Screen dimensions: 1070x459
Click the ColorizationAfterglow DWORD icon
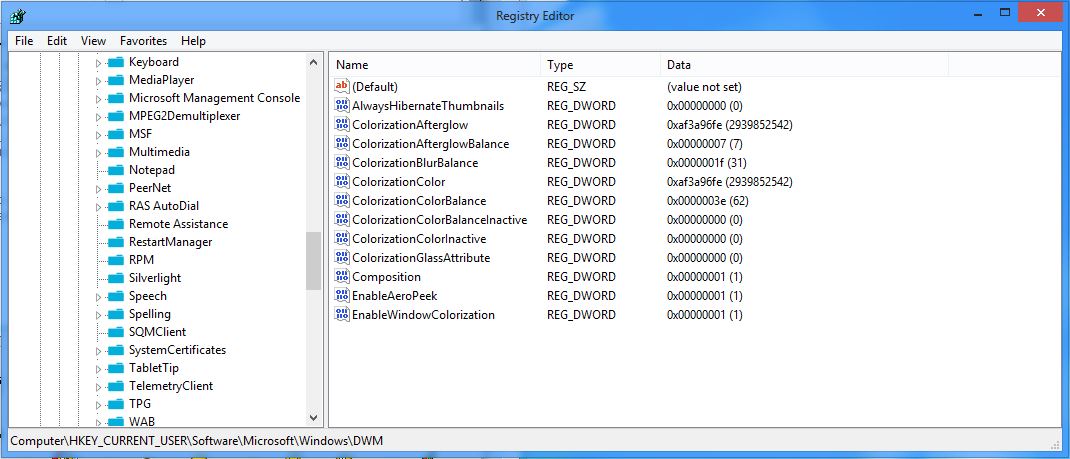pyautogui.click(x=342, y=125)
